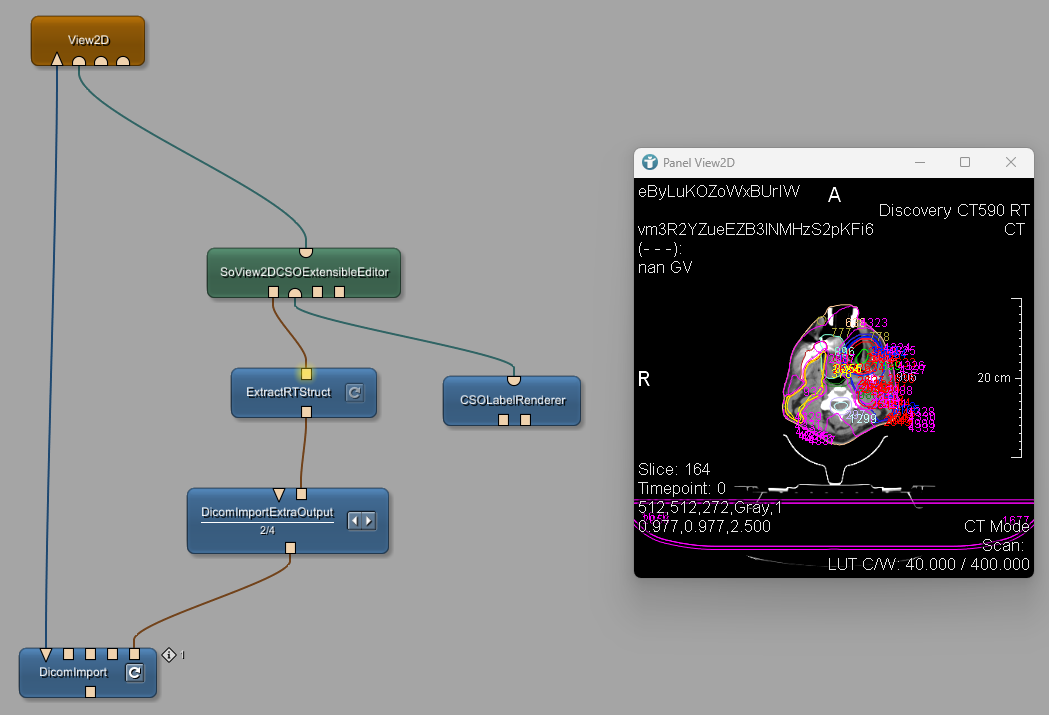
Task: Select the DicomImportExtraOutput module by its name
Action: 267,512
